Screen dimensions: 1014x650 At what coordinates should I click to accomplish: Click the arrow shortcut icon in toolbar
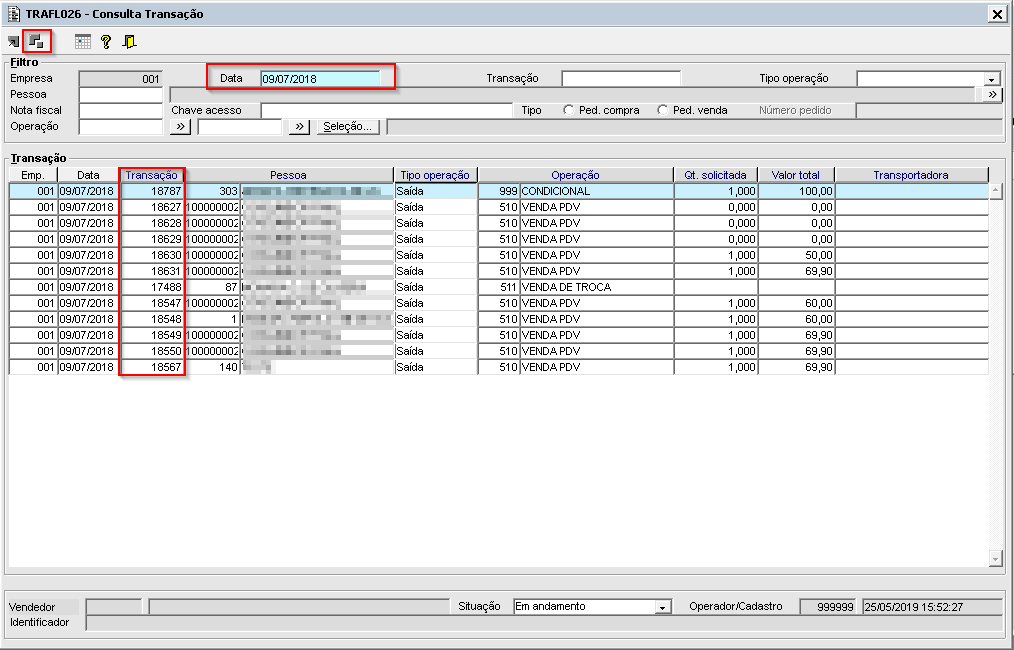(x=13, y=43)
